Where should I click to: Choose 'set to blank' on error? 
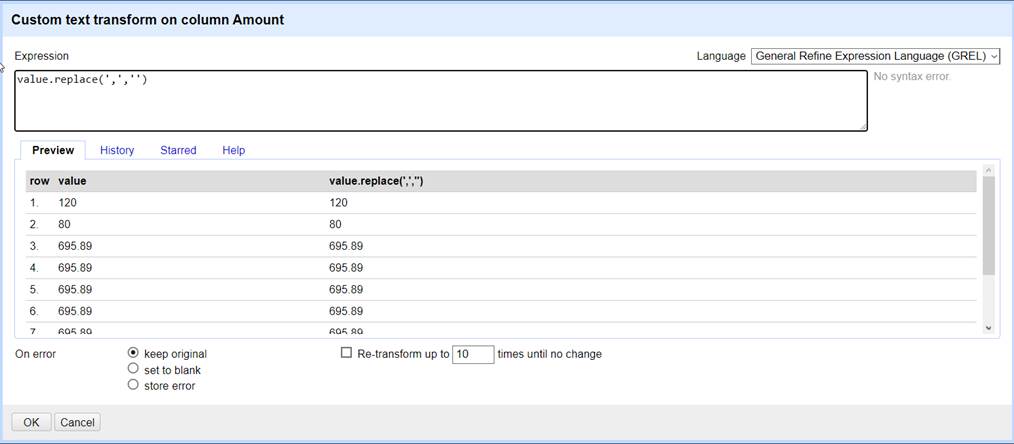point(133,369)
